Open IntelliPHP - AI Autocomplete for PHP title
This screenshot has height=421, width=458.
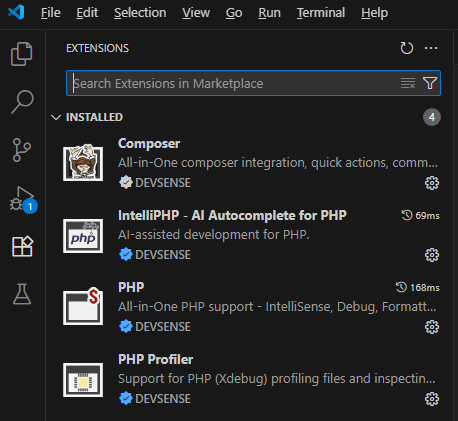point(232,215)
